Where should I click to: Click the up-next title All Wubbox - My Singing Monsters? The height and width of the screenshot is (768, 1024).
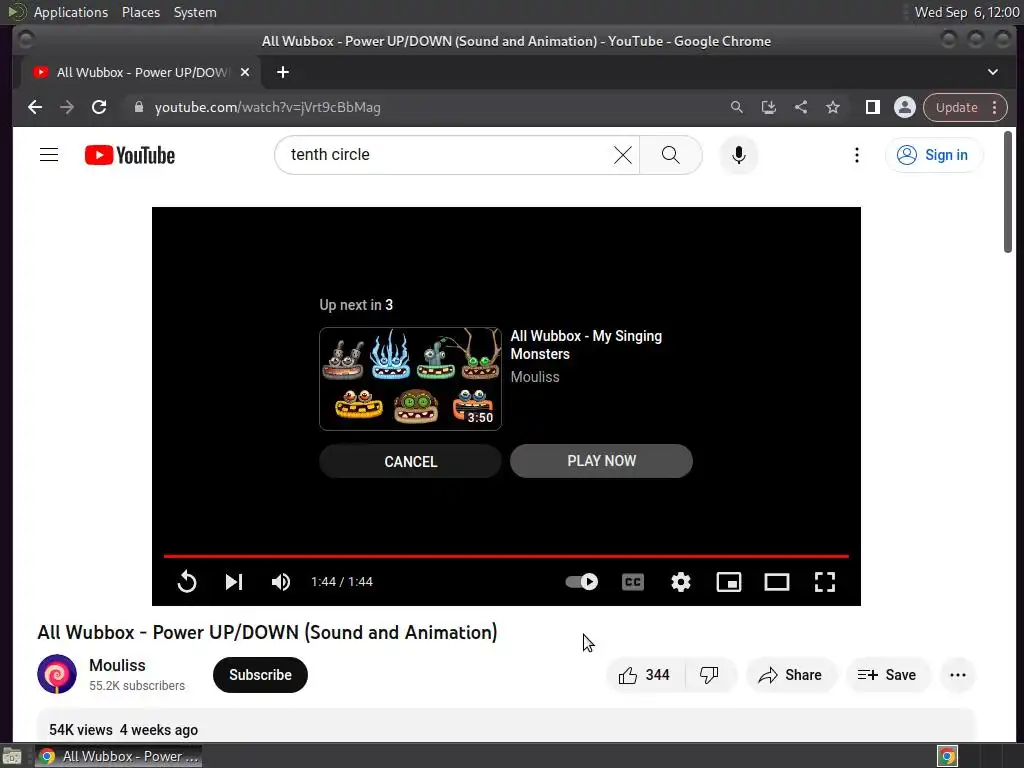pyautogui.click(x=586, y=345)
